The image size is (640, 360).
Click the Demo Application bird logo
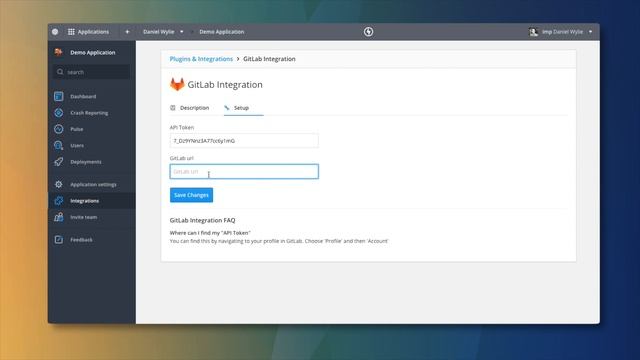[x=58, y=52]
